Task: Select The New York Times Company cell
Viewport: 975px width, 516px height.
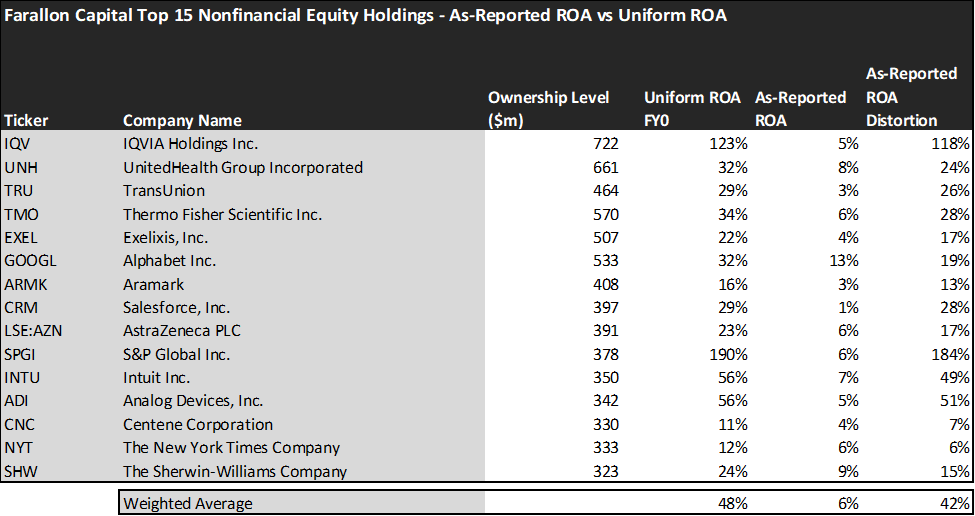Action: click(x=231, y=448)
